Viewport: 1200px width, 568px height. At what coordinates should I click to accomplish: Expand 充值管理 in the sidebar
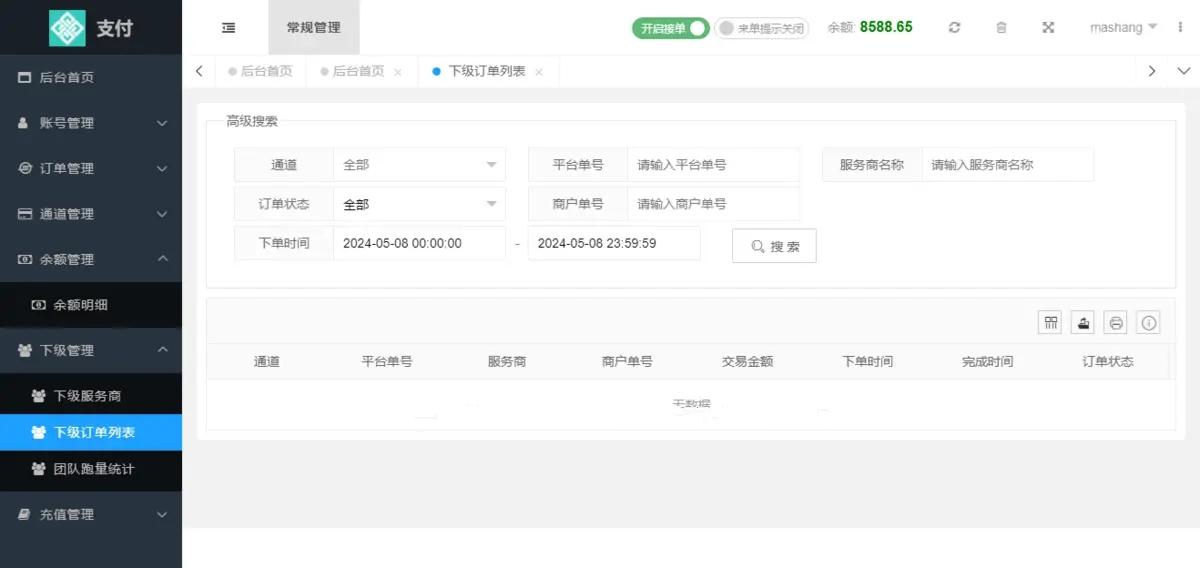click(91, 514)
